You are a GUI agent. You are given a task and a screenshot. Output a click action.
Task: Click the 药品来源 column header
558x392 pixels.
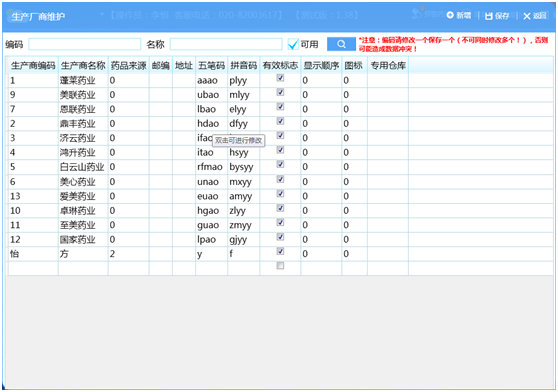[128, 65]
